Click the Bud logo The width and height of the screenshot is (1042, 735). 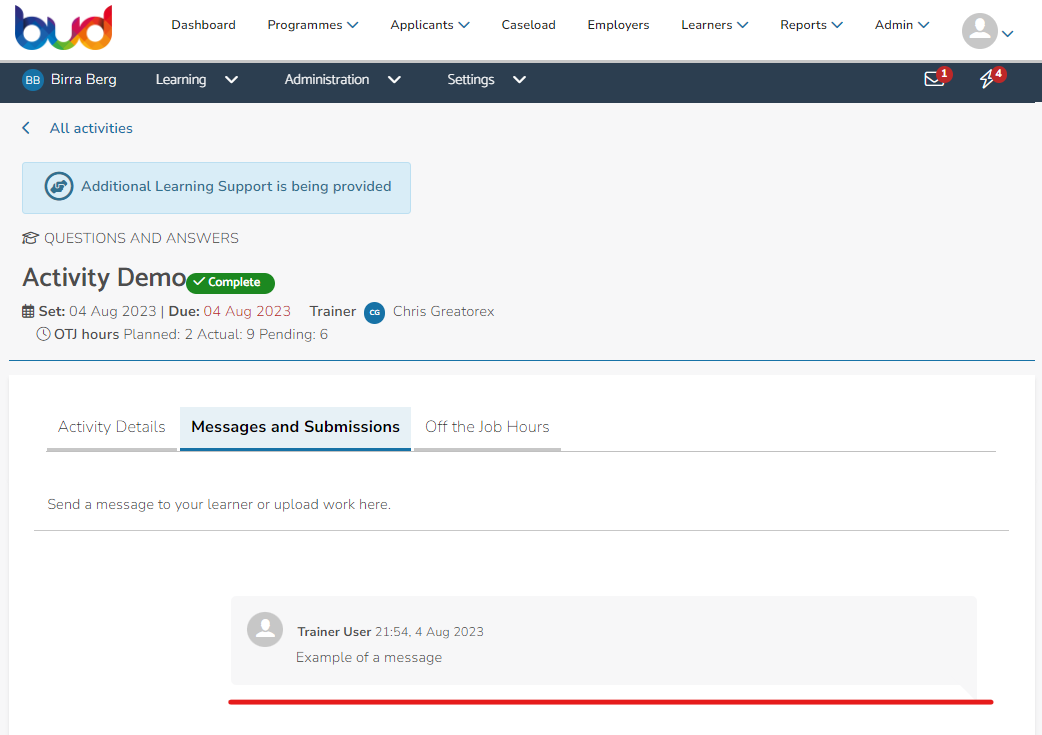click(x=63, y=28)
